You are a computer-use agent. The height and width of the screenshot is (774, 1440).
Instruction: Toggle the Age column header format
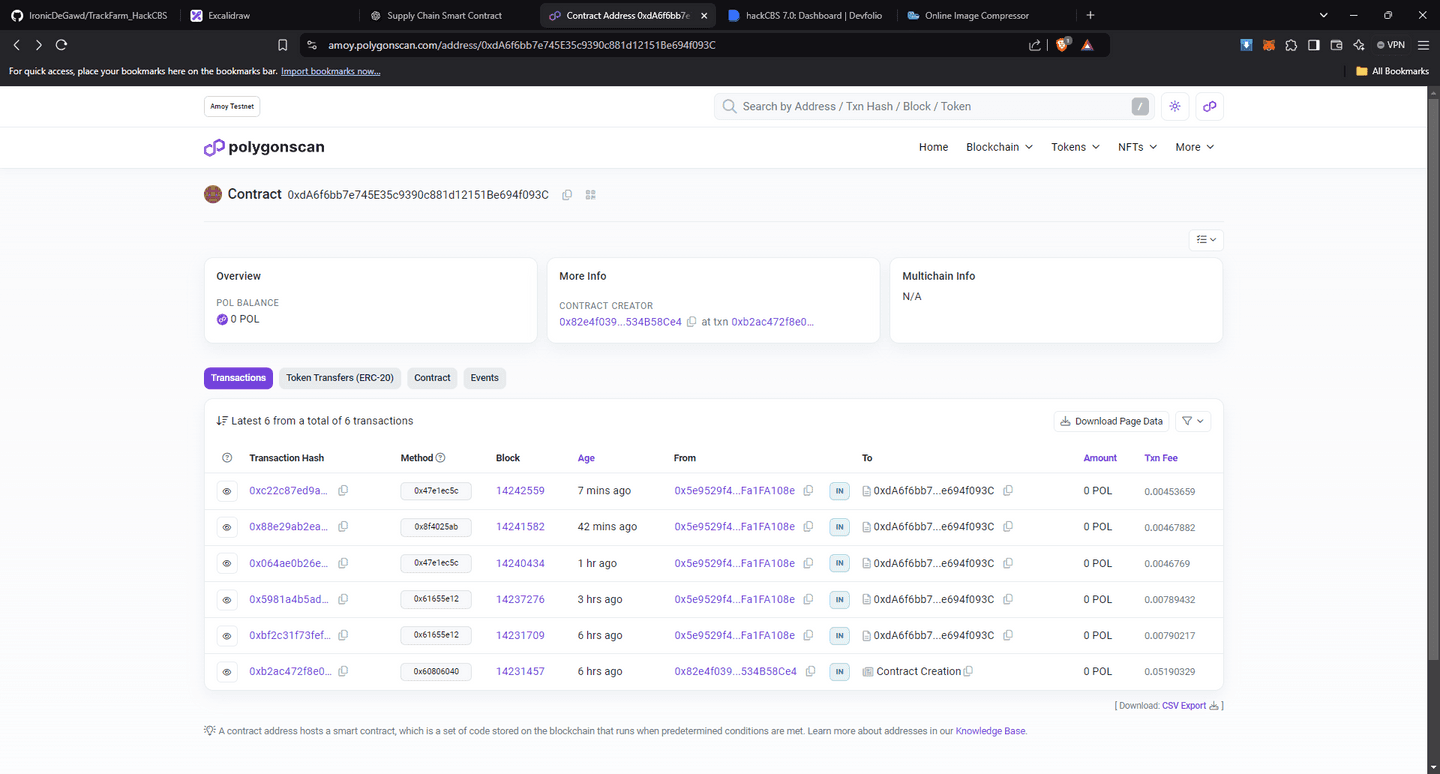pos(586,458)
